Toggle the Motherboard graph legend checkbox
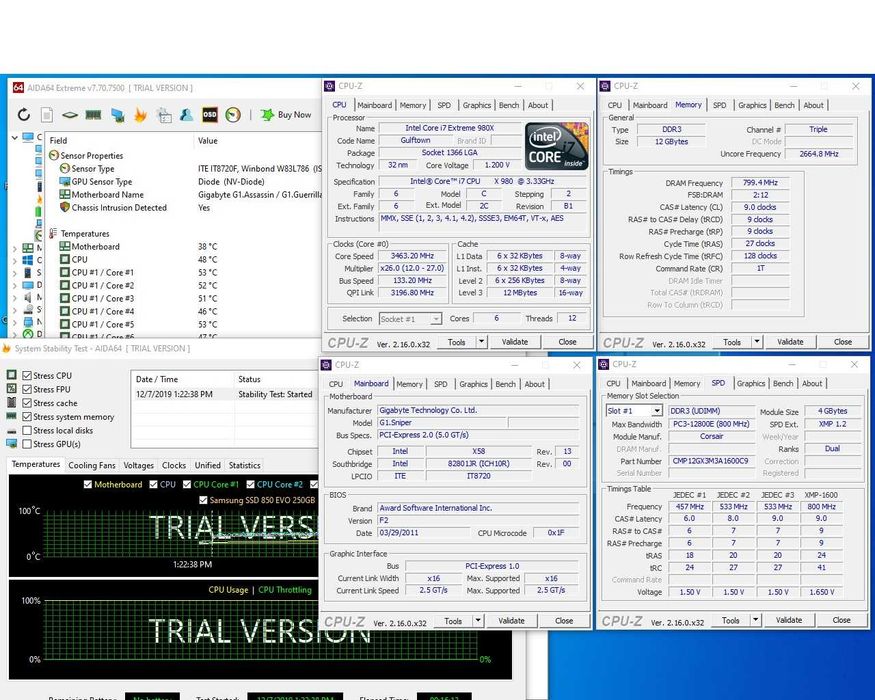This screenshot has height=700, width=875. pos(88,485)
